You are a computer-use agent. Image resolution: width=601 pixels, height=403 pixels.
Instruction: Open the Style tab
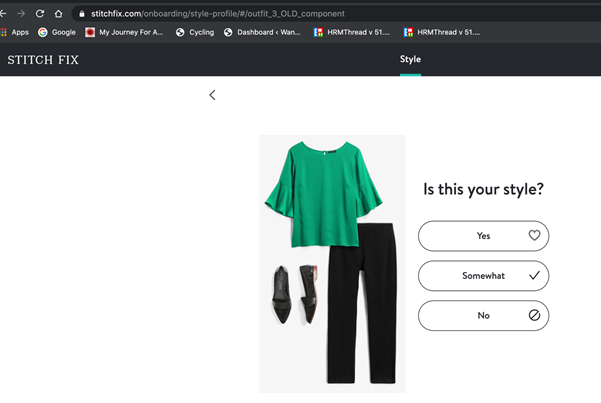click(410, 59)
